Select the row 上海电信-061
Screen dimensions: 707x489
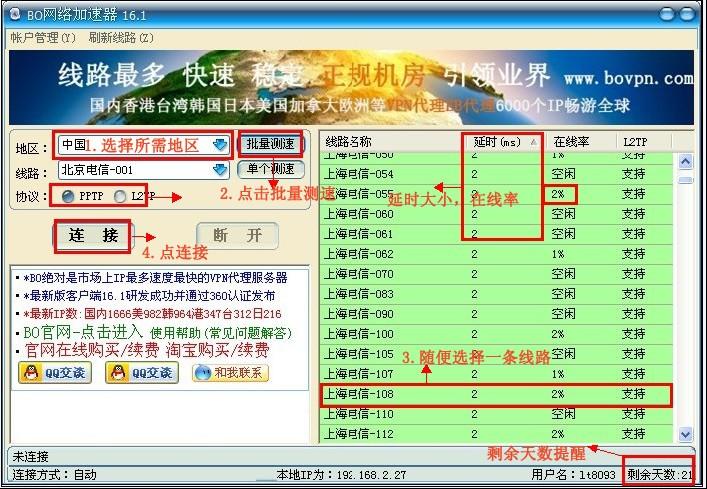(496, 234)
